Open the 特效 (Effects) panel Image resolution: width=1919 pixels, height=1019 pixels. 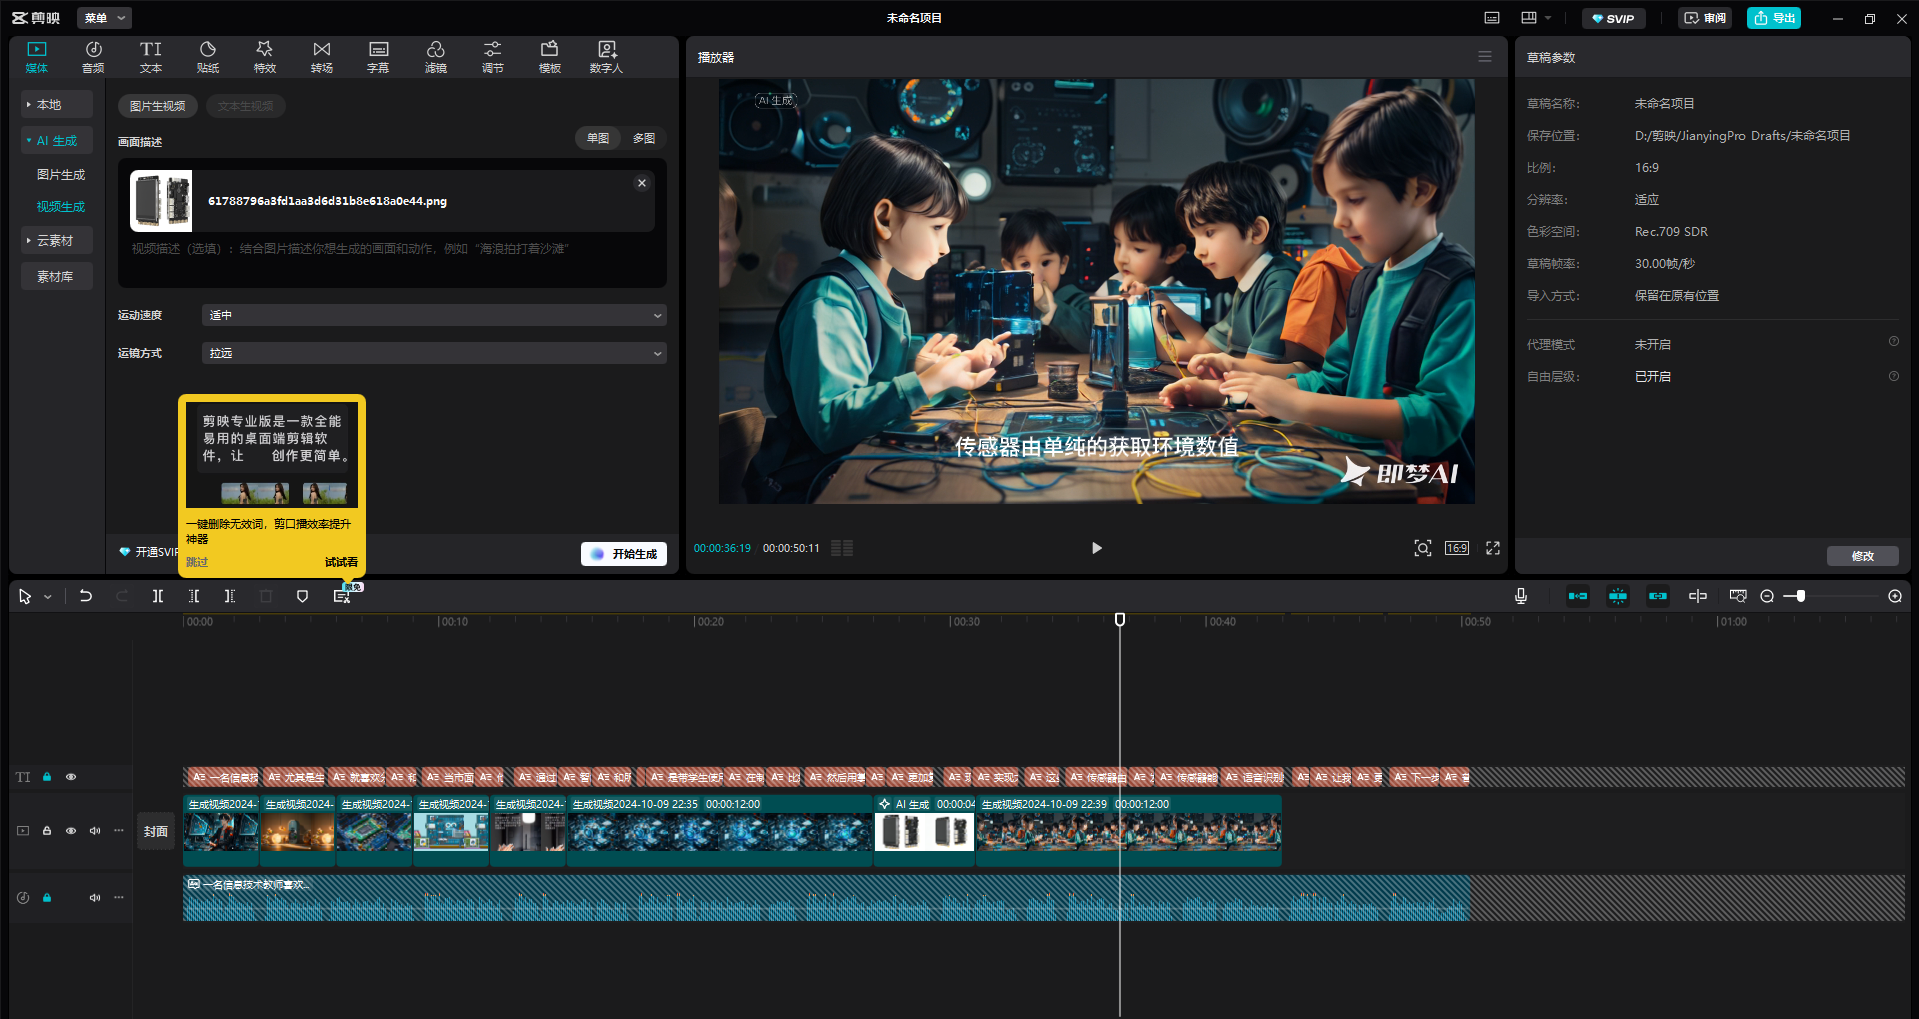click(x=264, y=57)
